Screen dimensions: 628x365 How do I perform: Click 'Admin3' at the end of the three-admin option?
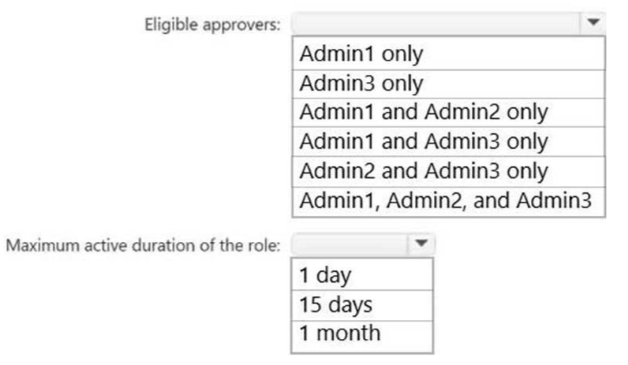(x=554, y=200)
